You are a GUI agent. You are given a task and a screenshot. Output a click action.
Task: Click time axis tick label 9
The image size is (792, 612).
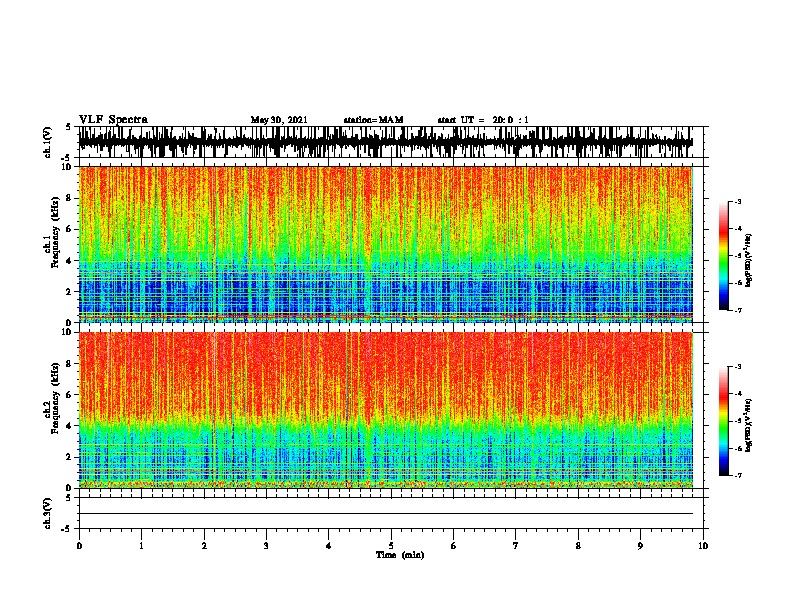pyautogui.click(x=640, y=546)
